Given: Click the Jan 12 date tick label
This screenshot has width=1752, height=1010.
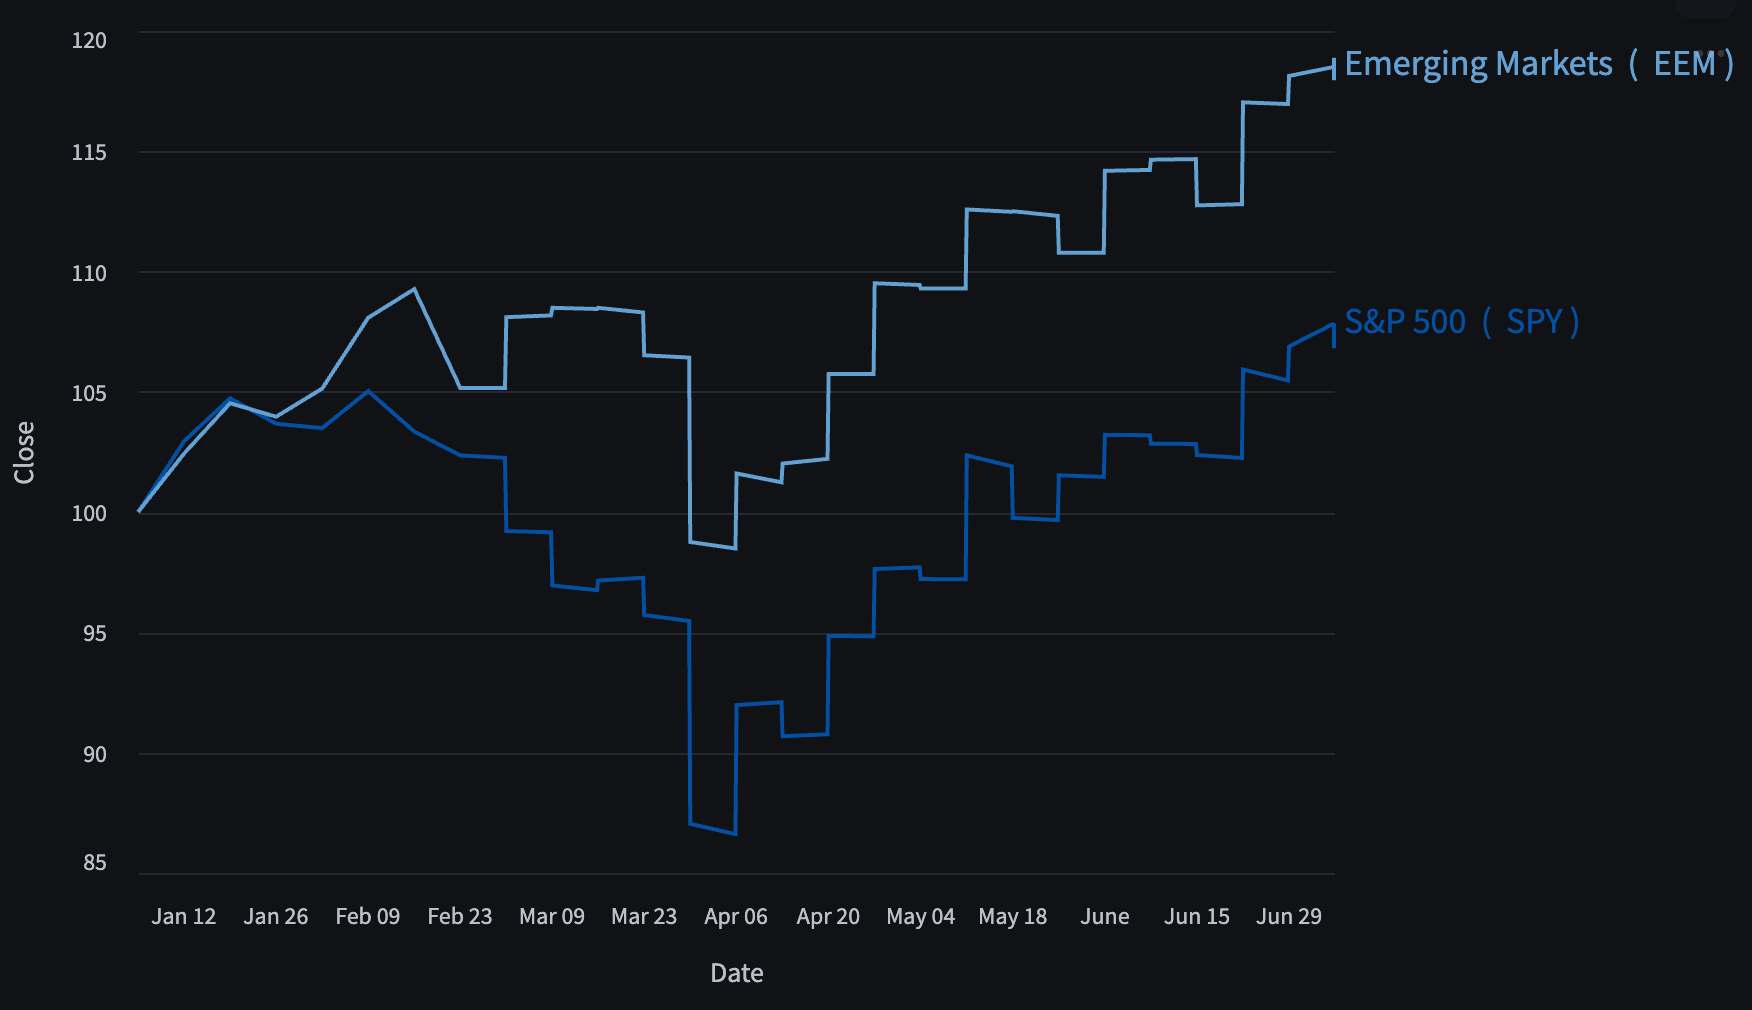Looking at the screenshot, I should [184, 916].
